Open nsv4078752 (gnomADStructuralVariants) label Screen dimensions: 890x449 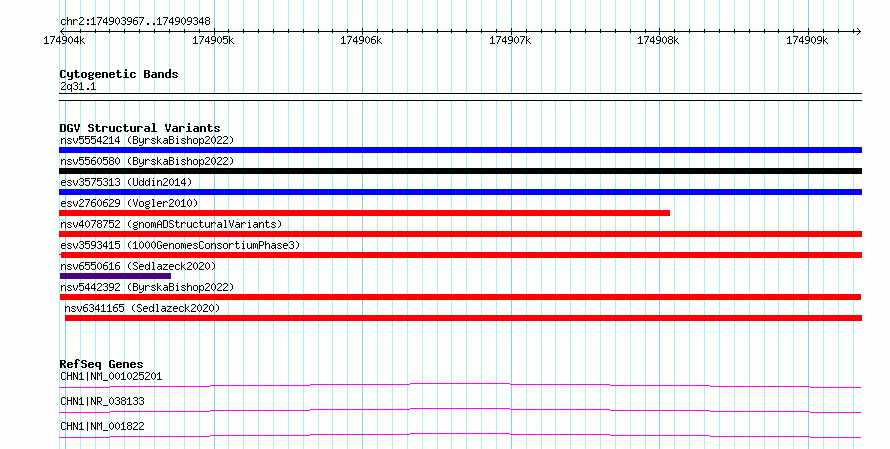coord(171,224)
